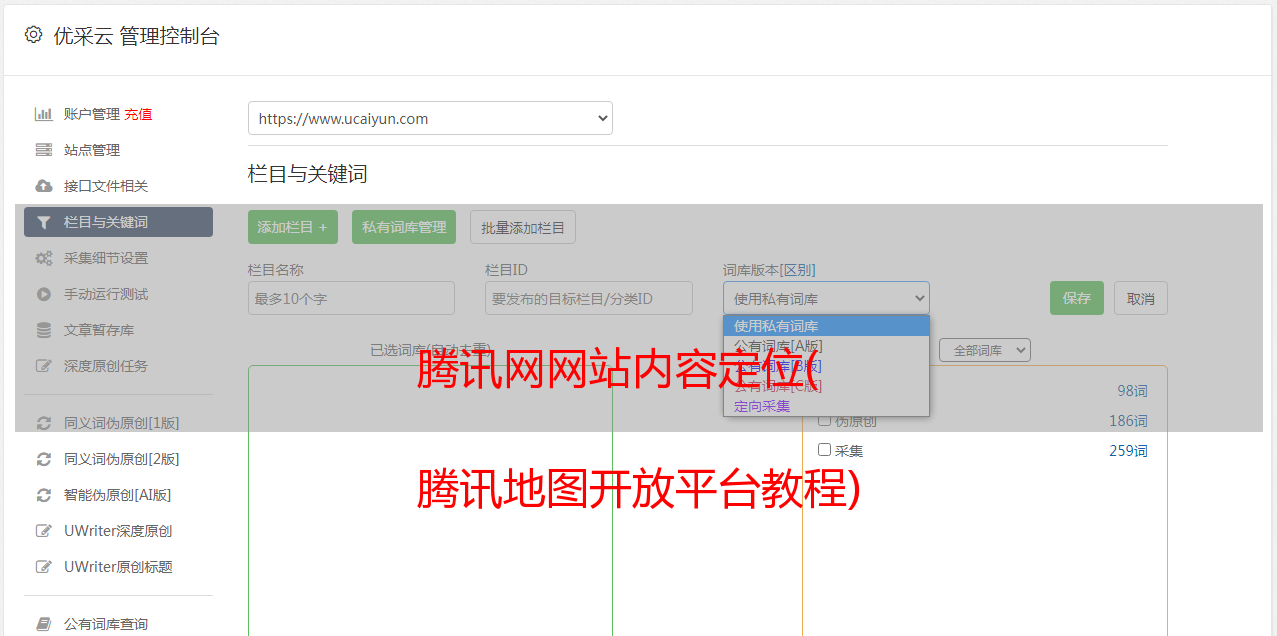Click the 批量添加栏目 button

[523, 227]
